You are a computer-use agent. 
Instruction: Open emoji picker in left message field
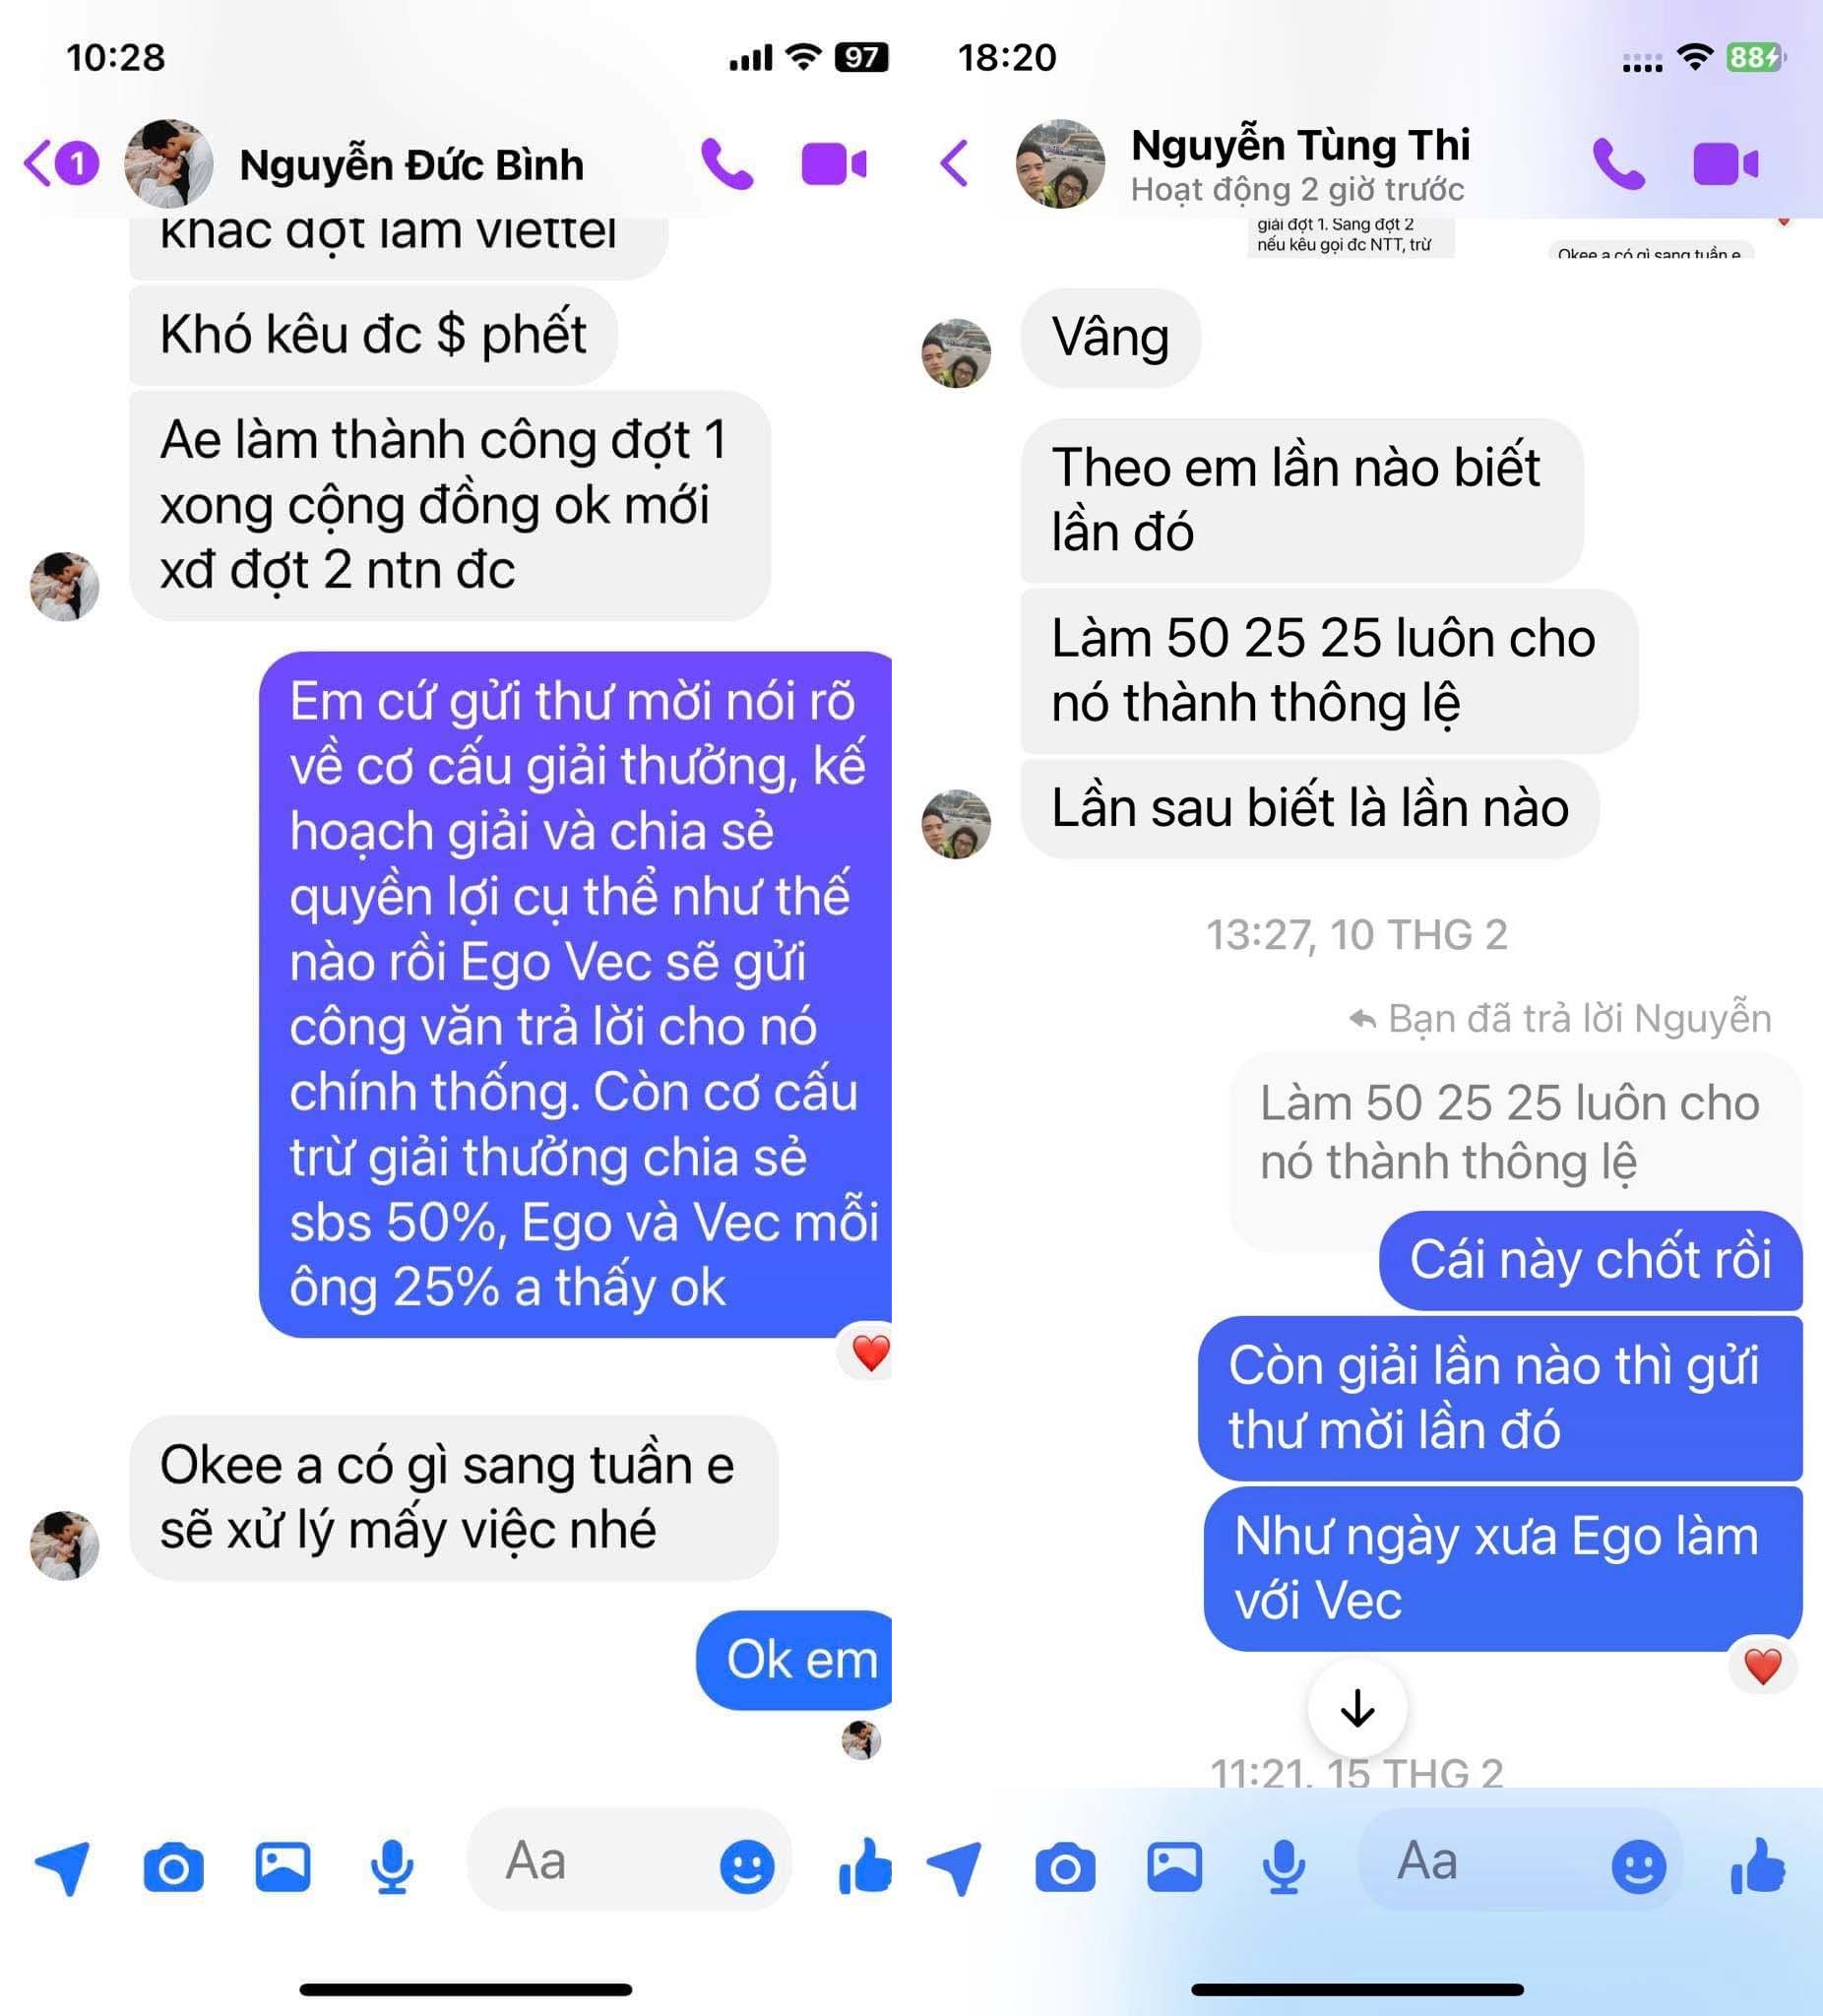click(x=747, y=1866)
